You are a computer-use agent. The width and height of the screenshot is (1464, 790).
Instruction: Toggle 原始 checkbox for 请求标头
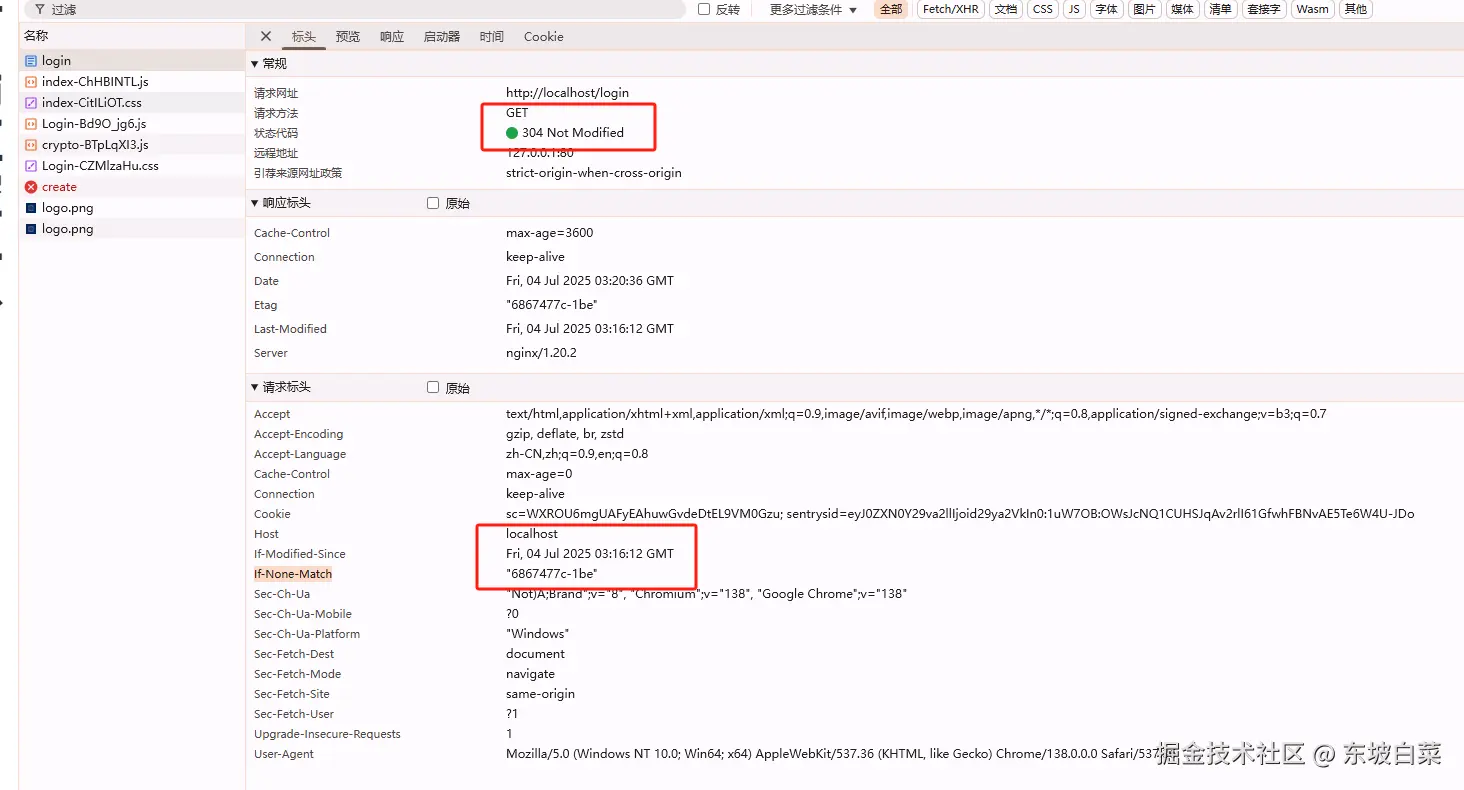point(433,387)
